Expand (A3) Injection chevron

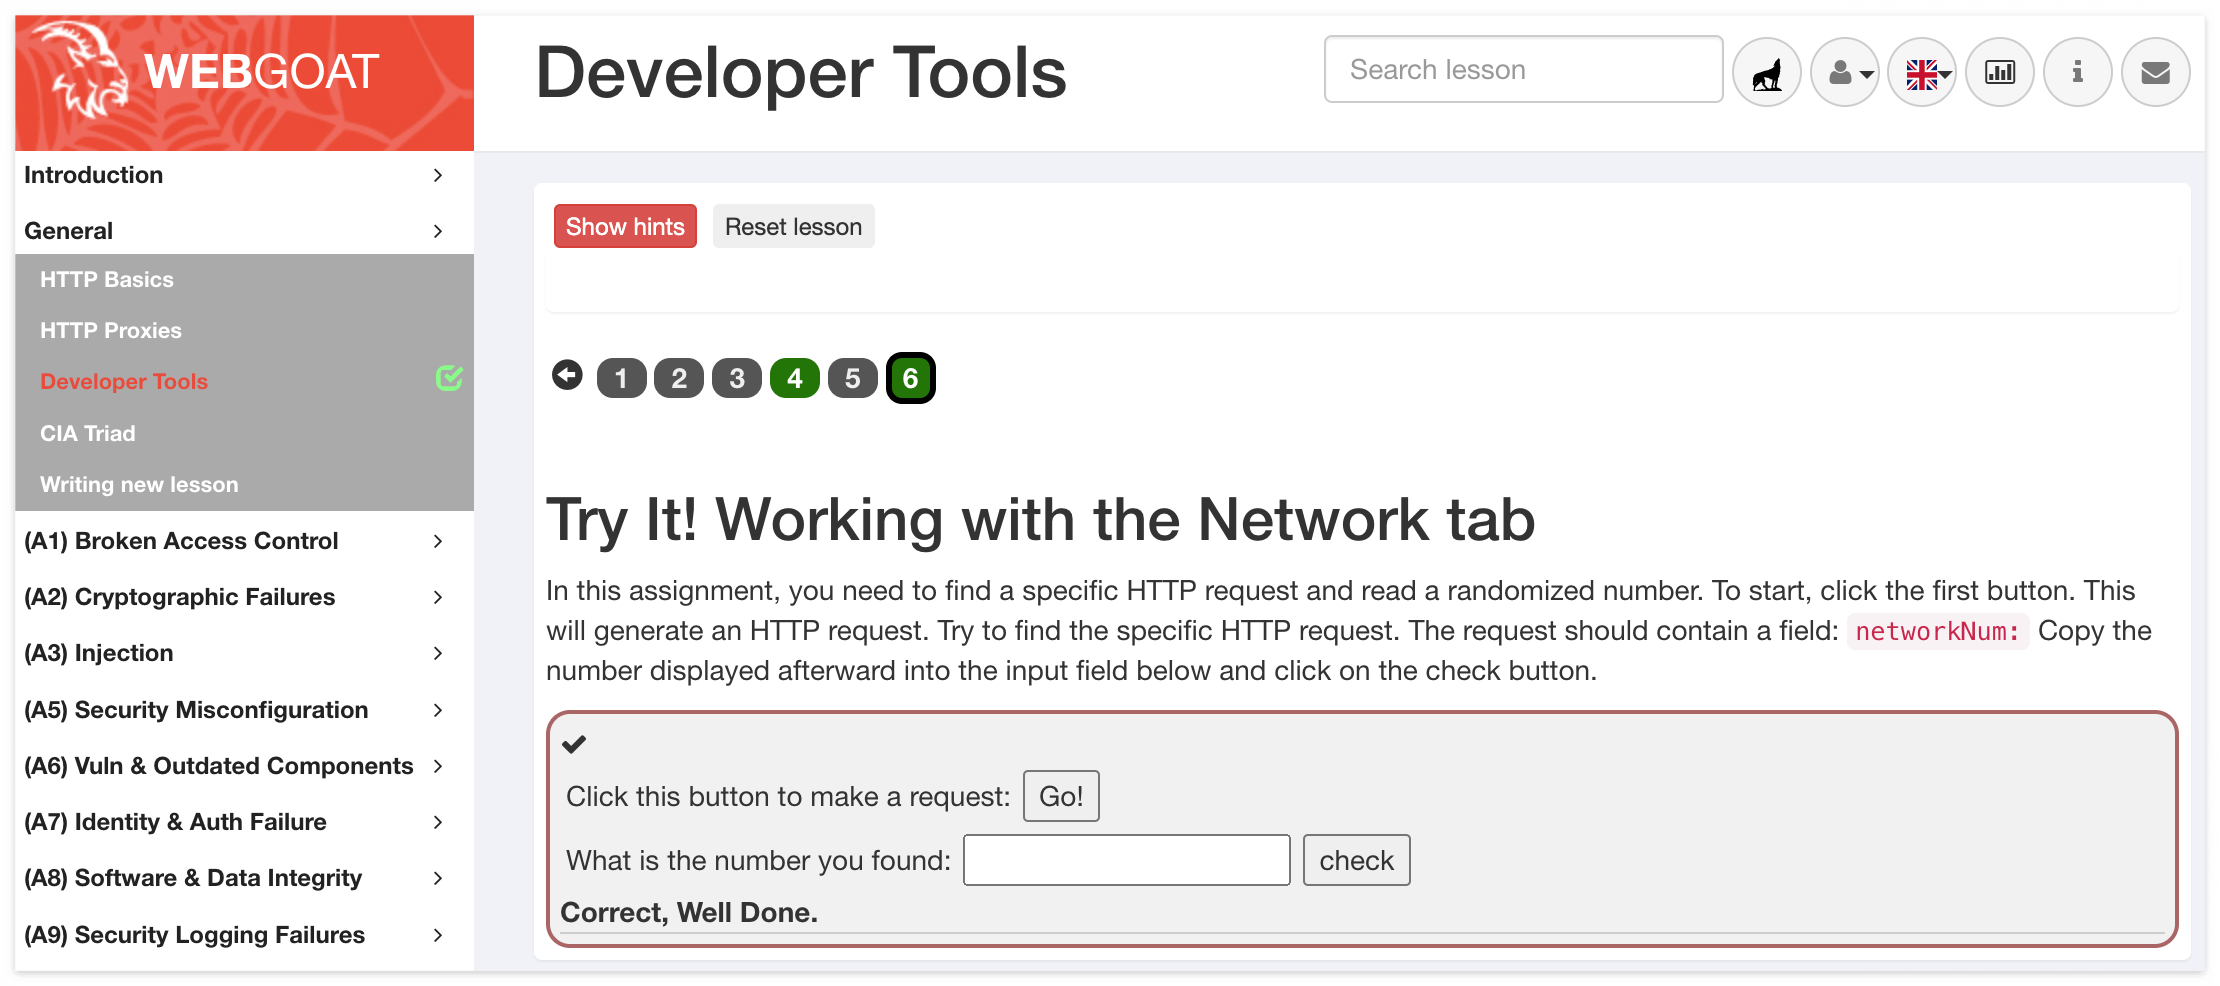coord(438,653)
